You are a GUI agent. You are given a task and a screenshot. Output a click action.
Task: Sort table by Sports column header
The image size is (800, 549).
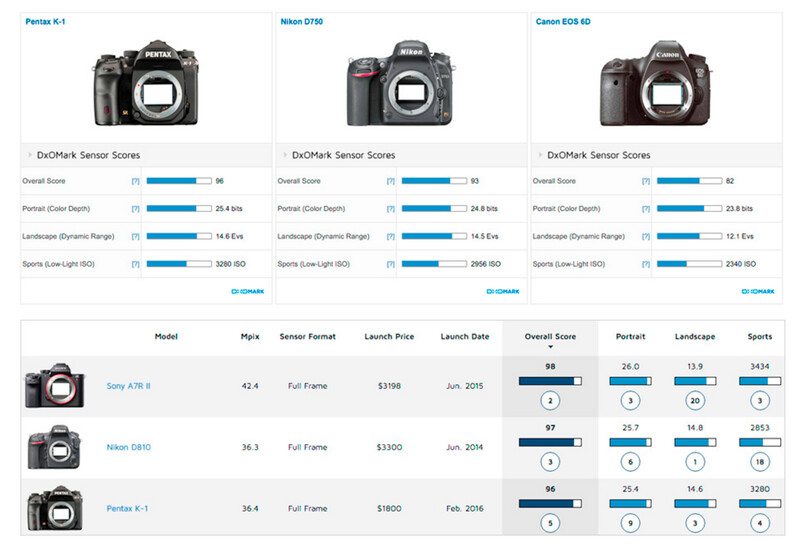[x=760, y=336]
